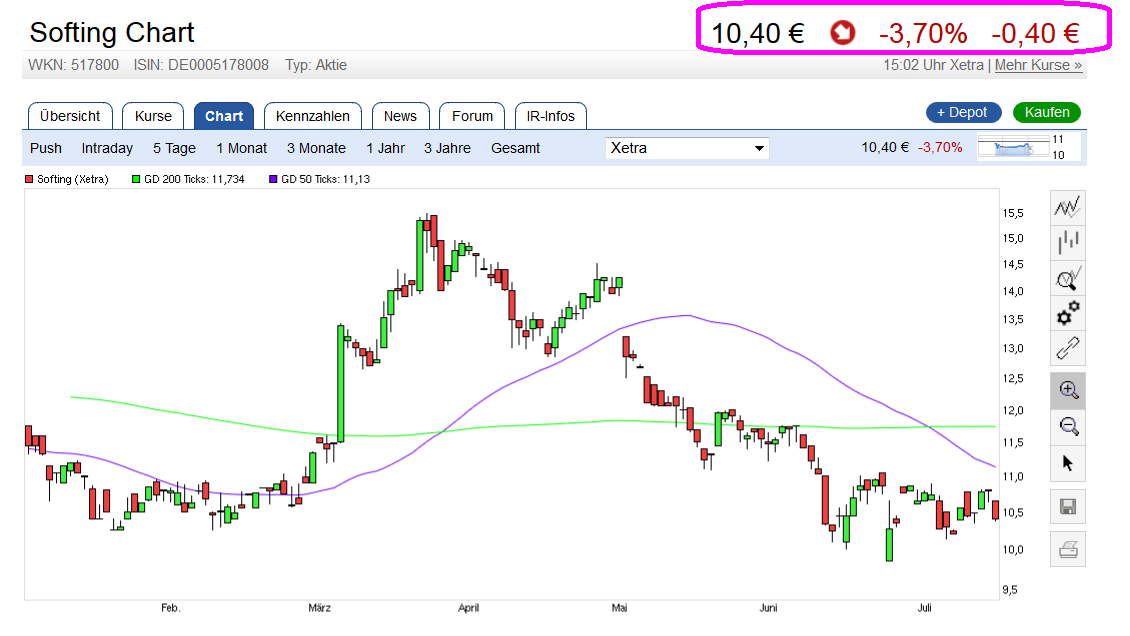Click the Softing Chart heading
The width and height of the screenshot is (1130, 636).
click(x=112, y=32)
